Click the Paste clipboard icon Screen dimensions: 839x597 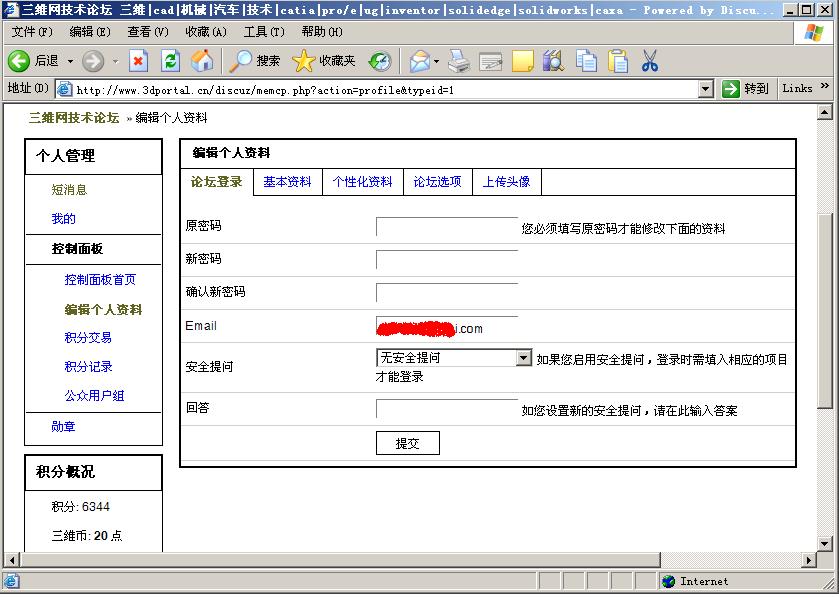coord(618,61)
